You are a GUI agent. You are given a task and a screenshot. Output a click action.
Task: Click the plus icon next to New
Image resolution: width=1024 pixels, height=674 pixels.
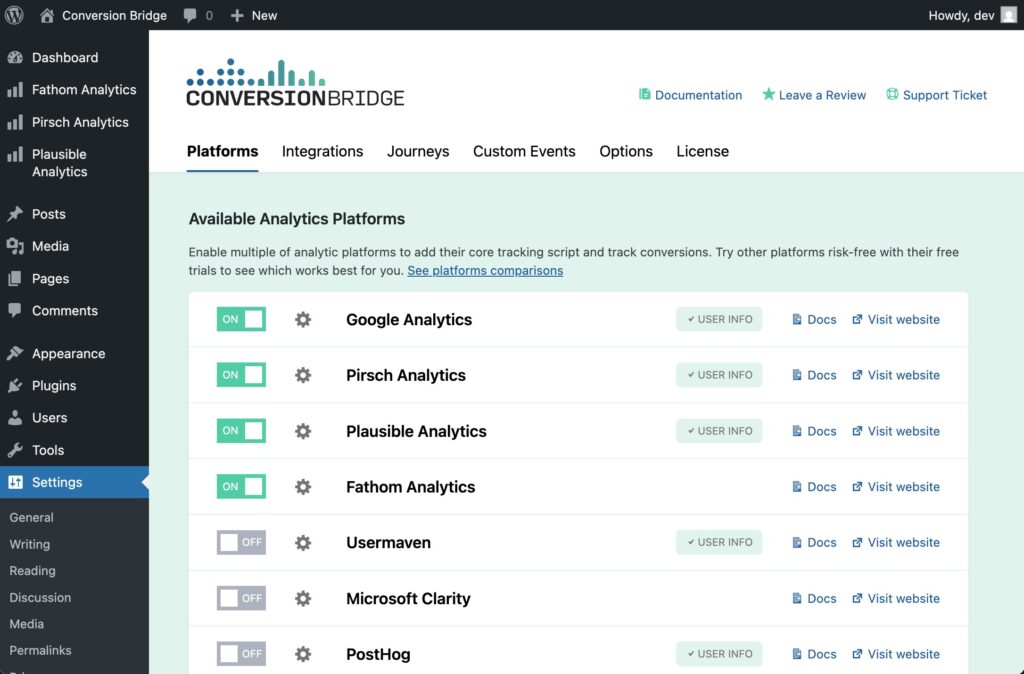pos(236,15)
